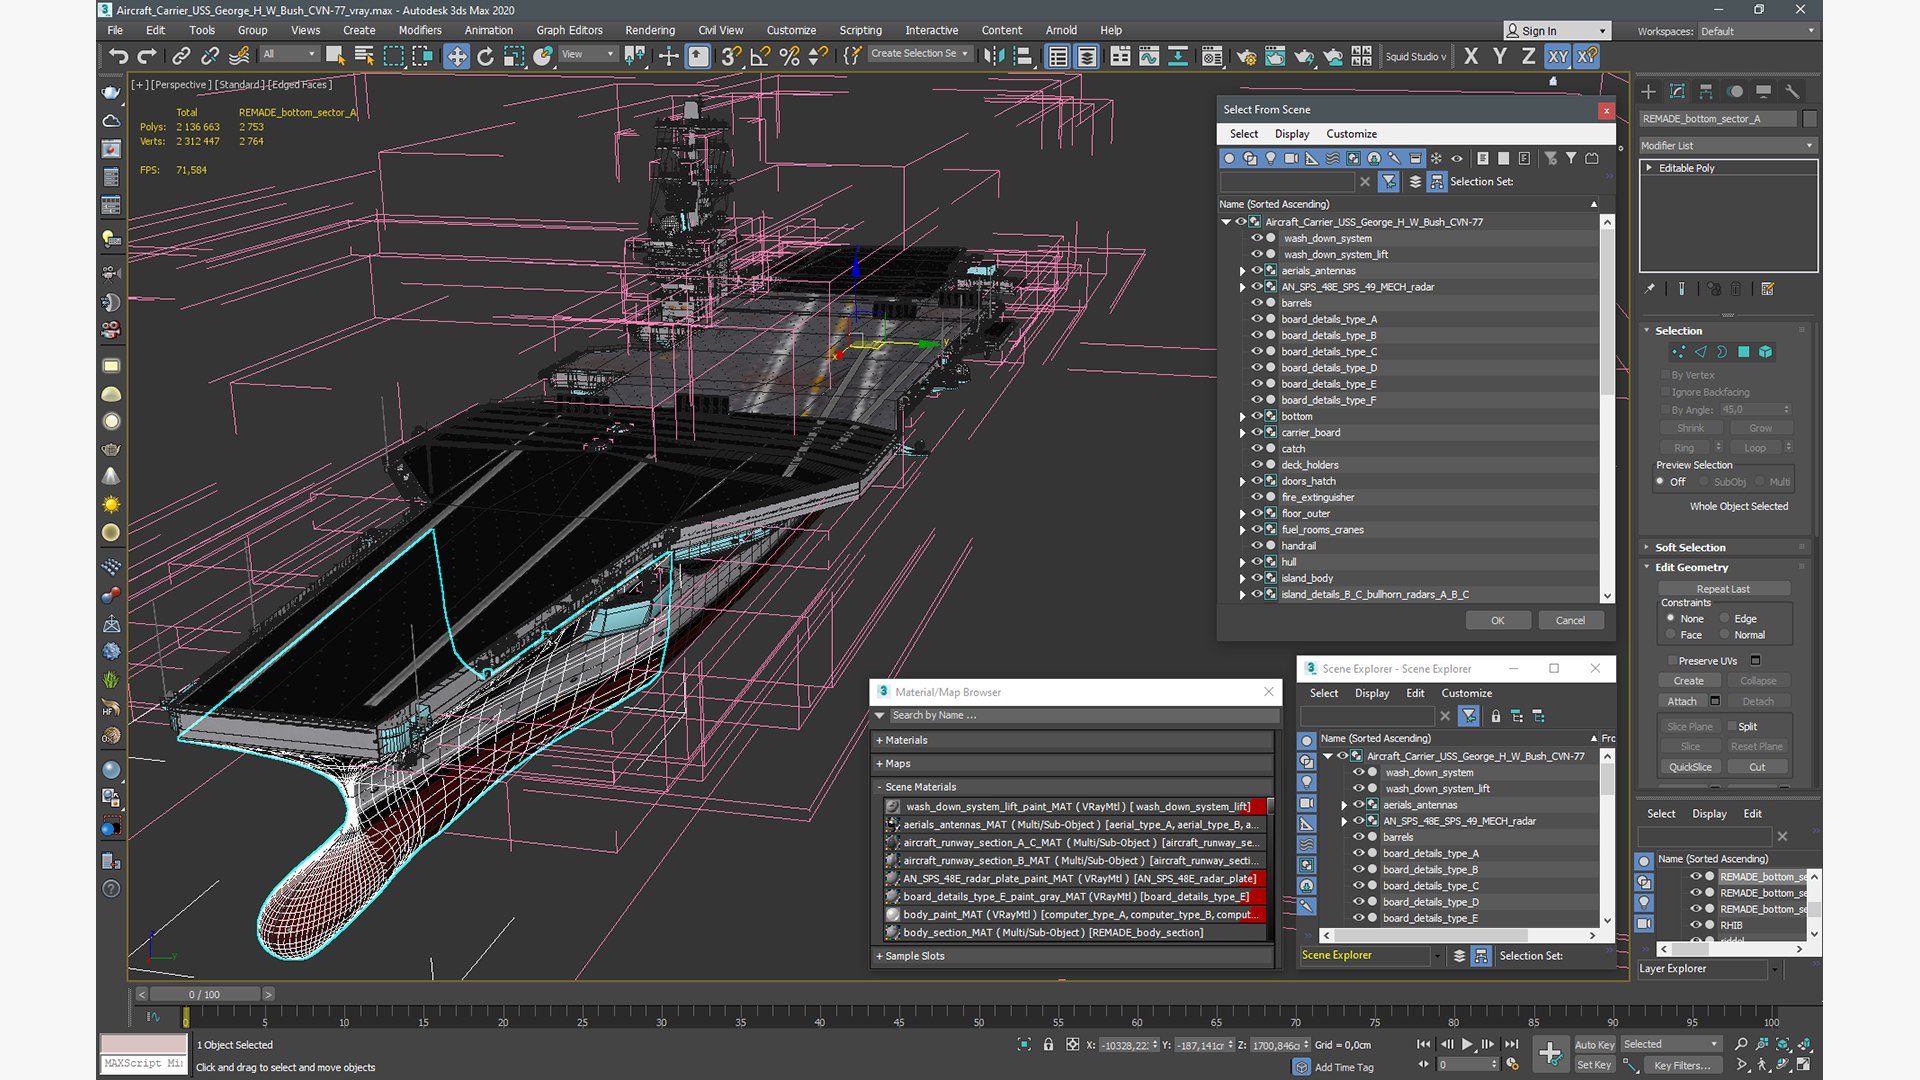Open Customize menu in Select From Scene
Image resolution: width=1920 pixels, height=1080 pixels.
tap(1351, 134)
